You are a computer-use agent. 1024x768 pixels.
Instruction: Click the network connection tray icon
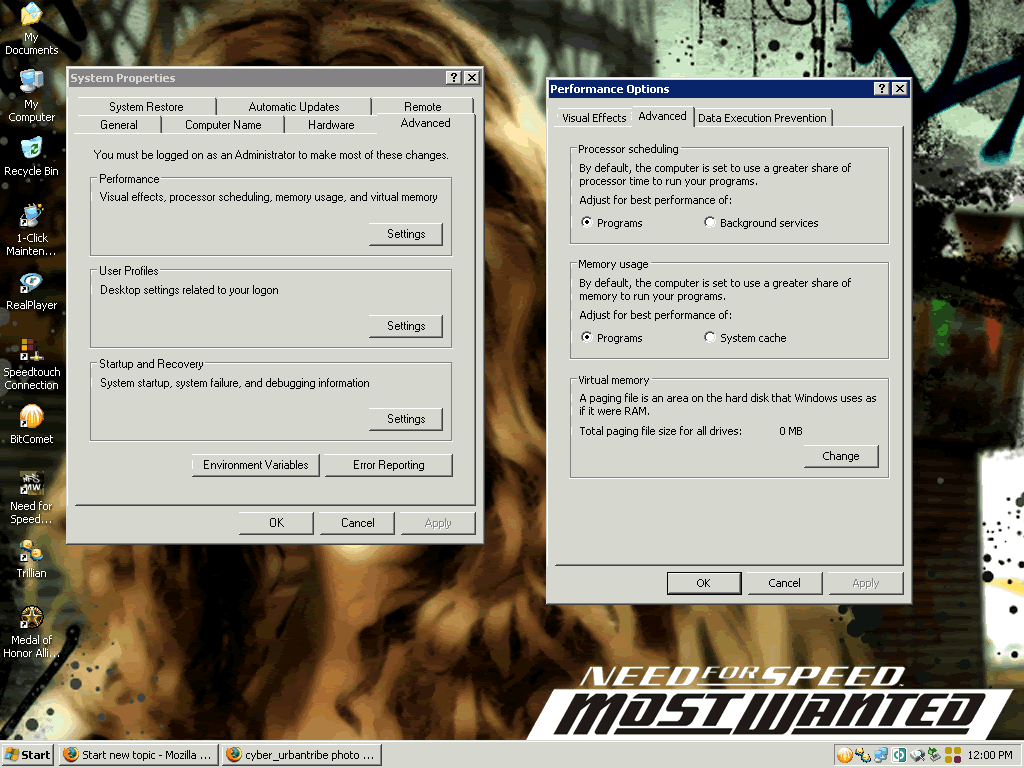(881, 755)
